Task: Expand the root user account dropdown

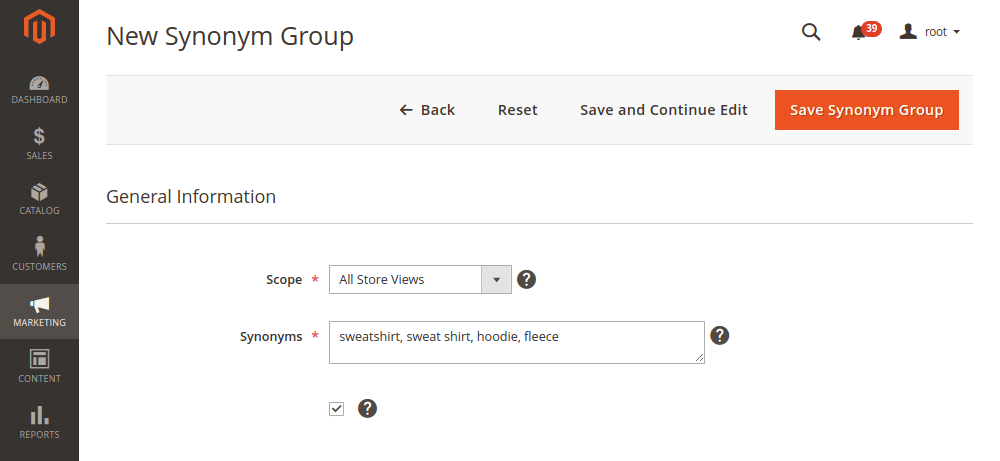Action: (929, 32)
